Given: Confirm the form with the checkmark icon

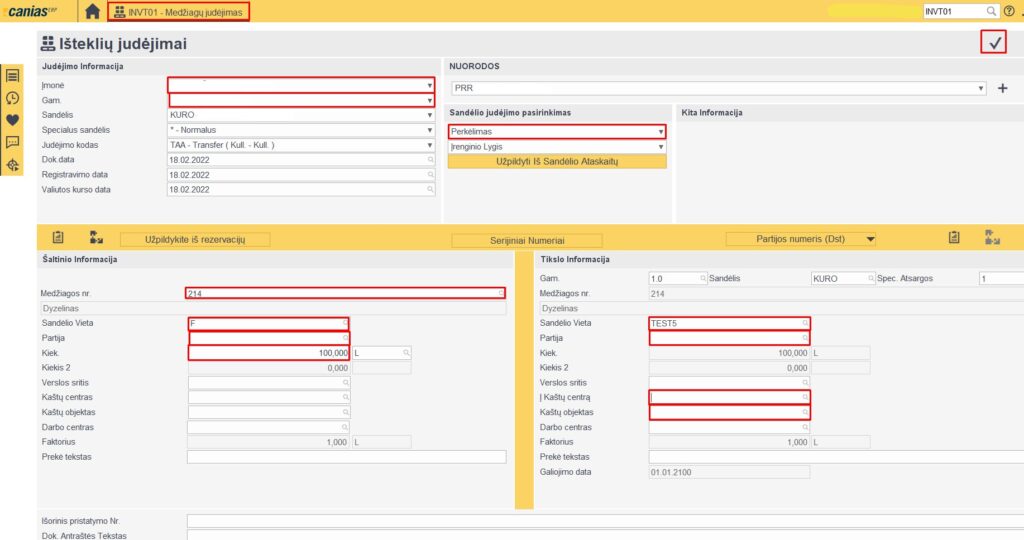Looking at the screenshot, I should pos(993,42).
